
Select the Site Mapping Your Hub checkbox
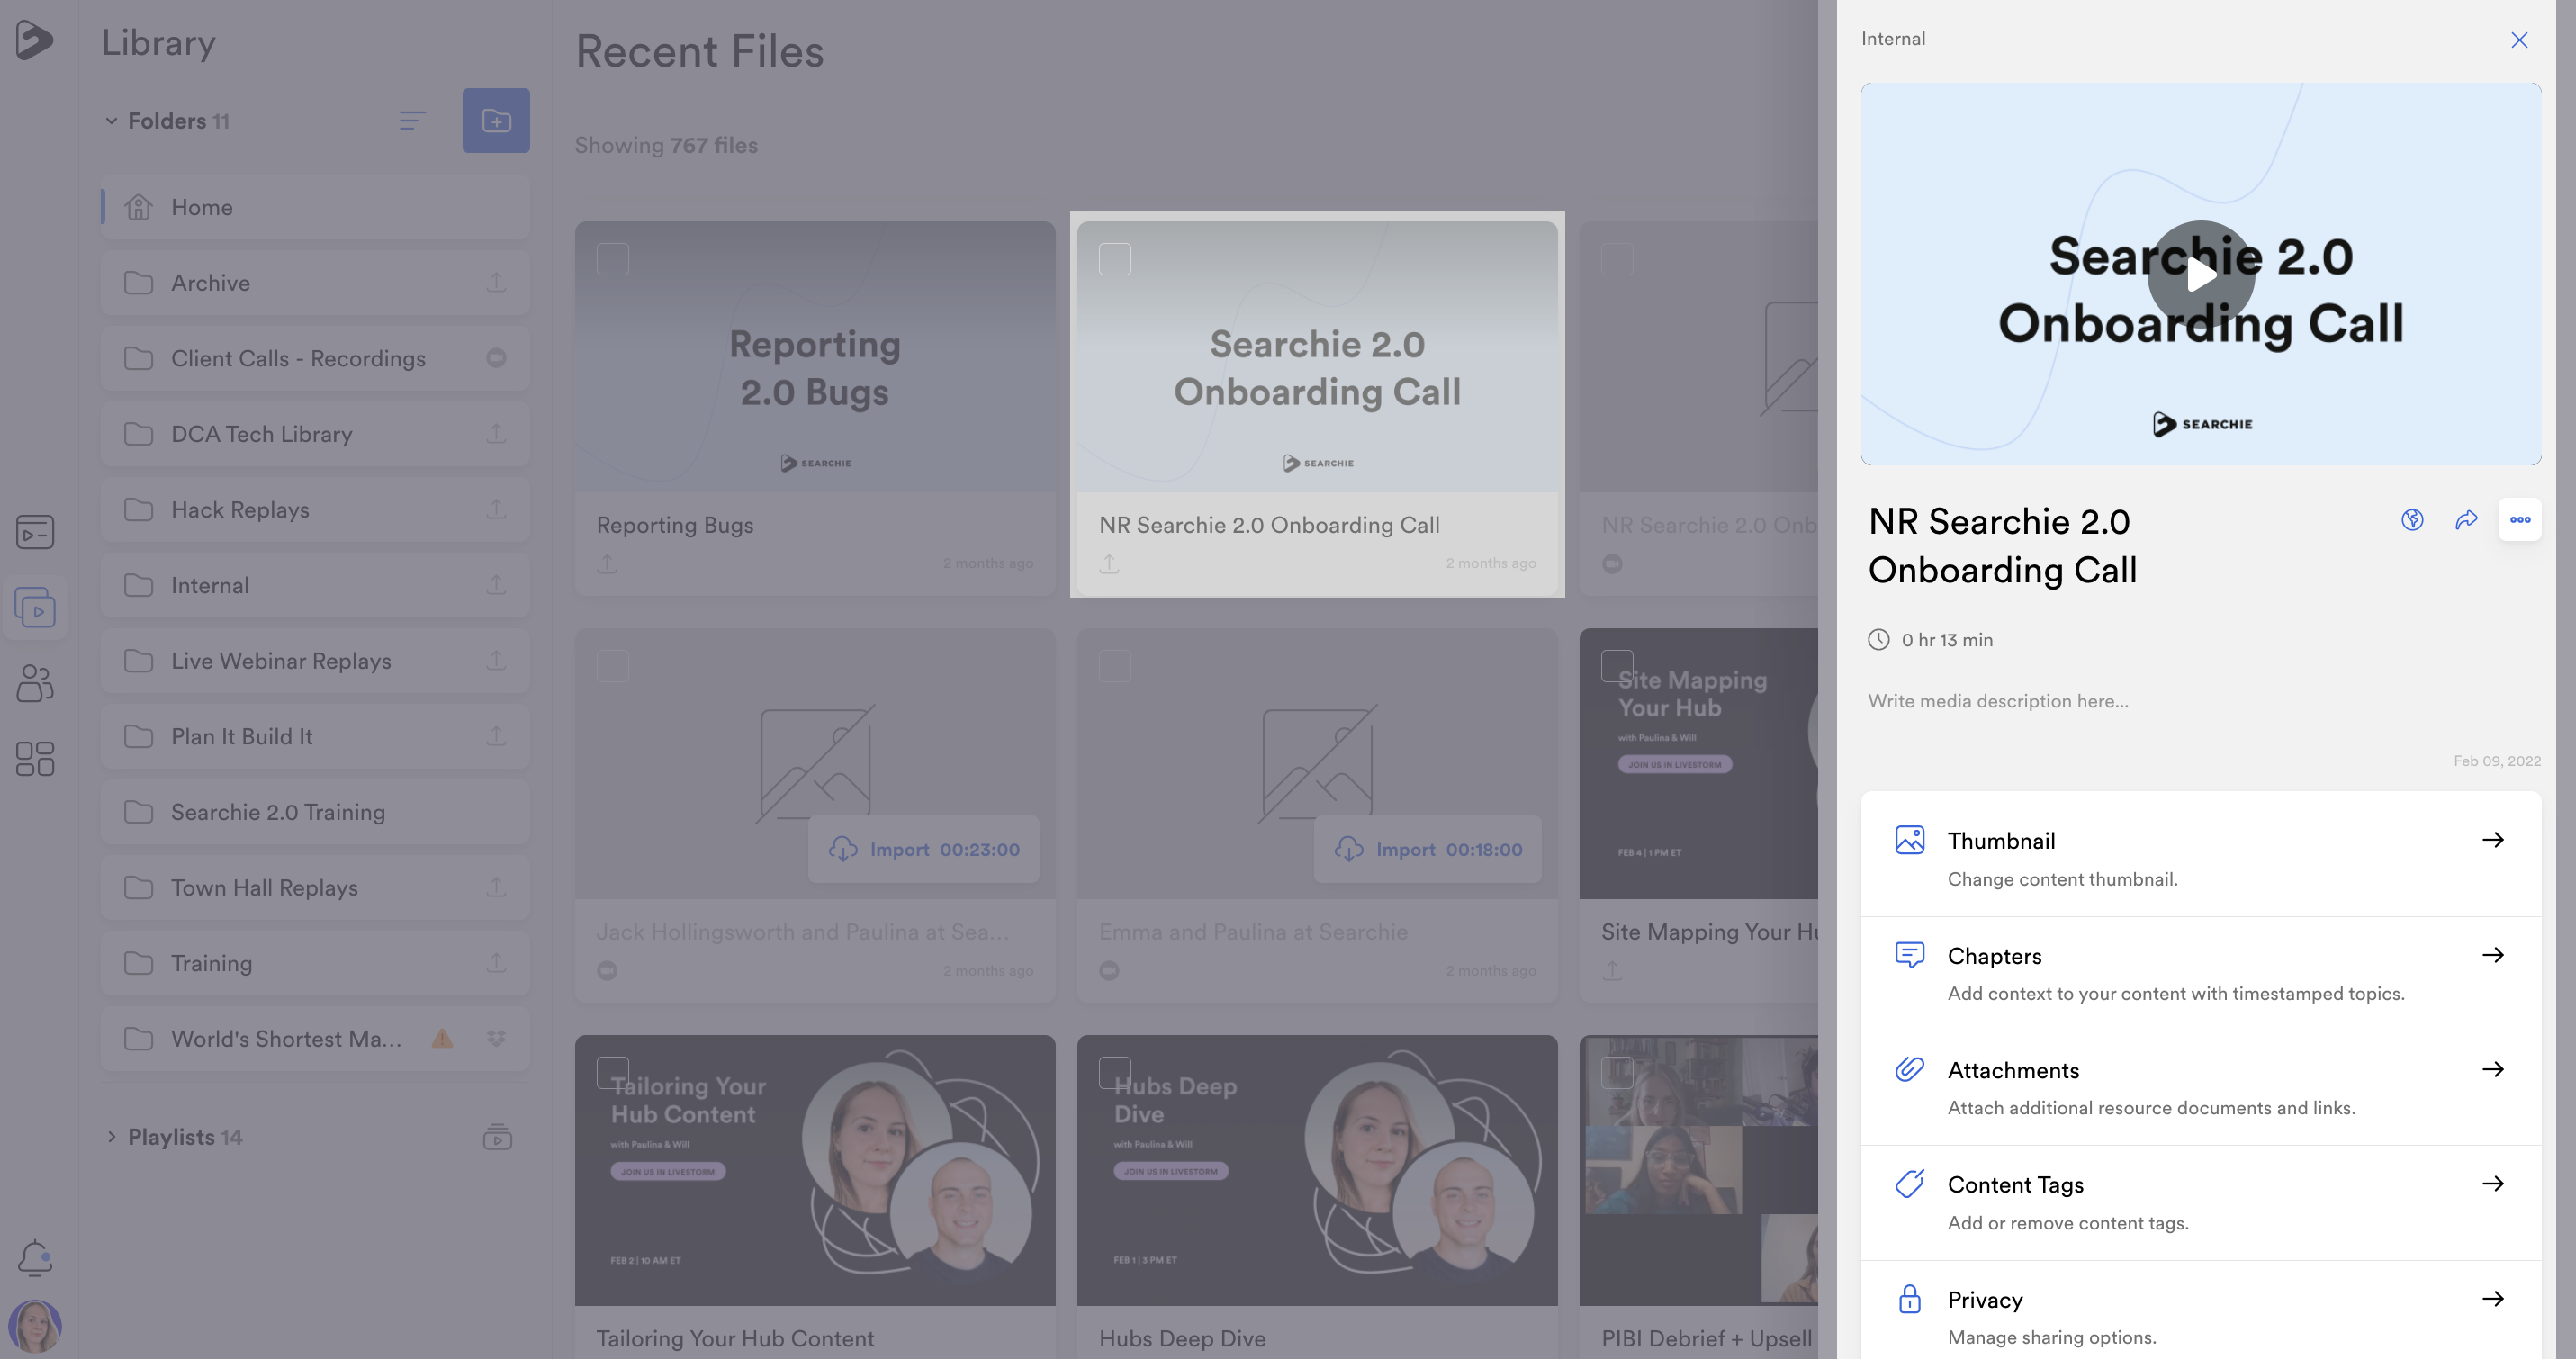pos(1617,666)
